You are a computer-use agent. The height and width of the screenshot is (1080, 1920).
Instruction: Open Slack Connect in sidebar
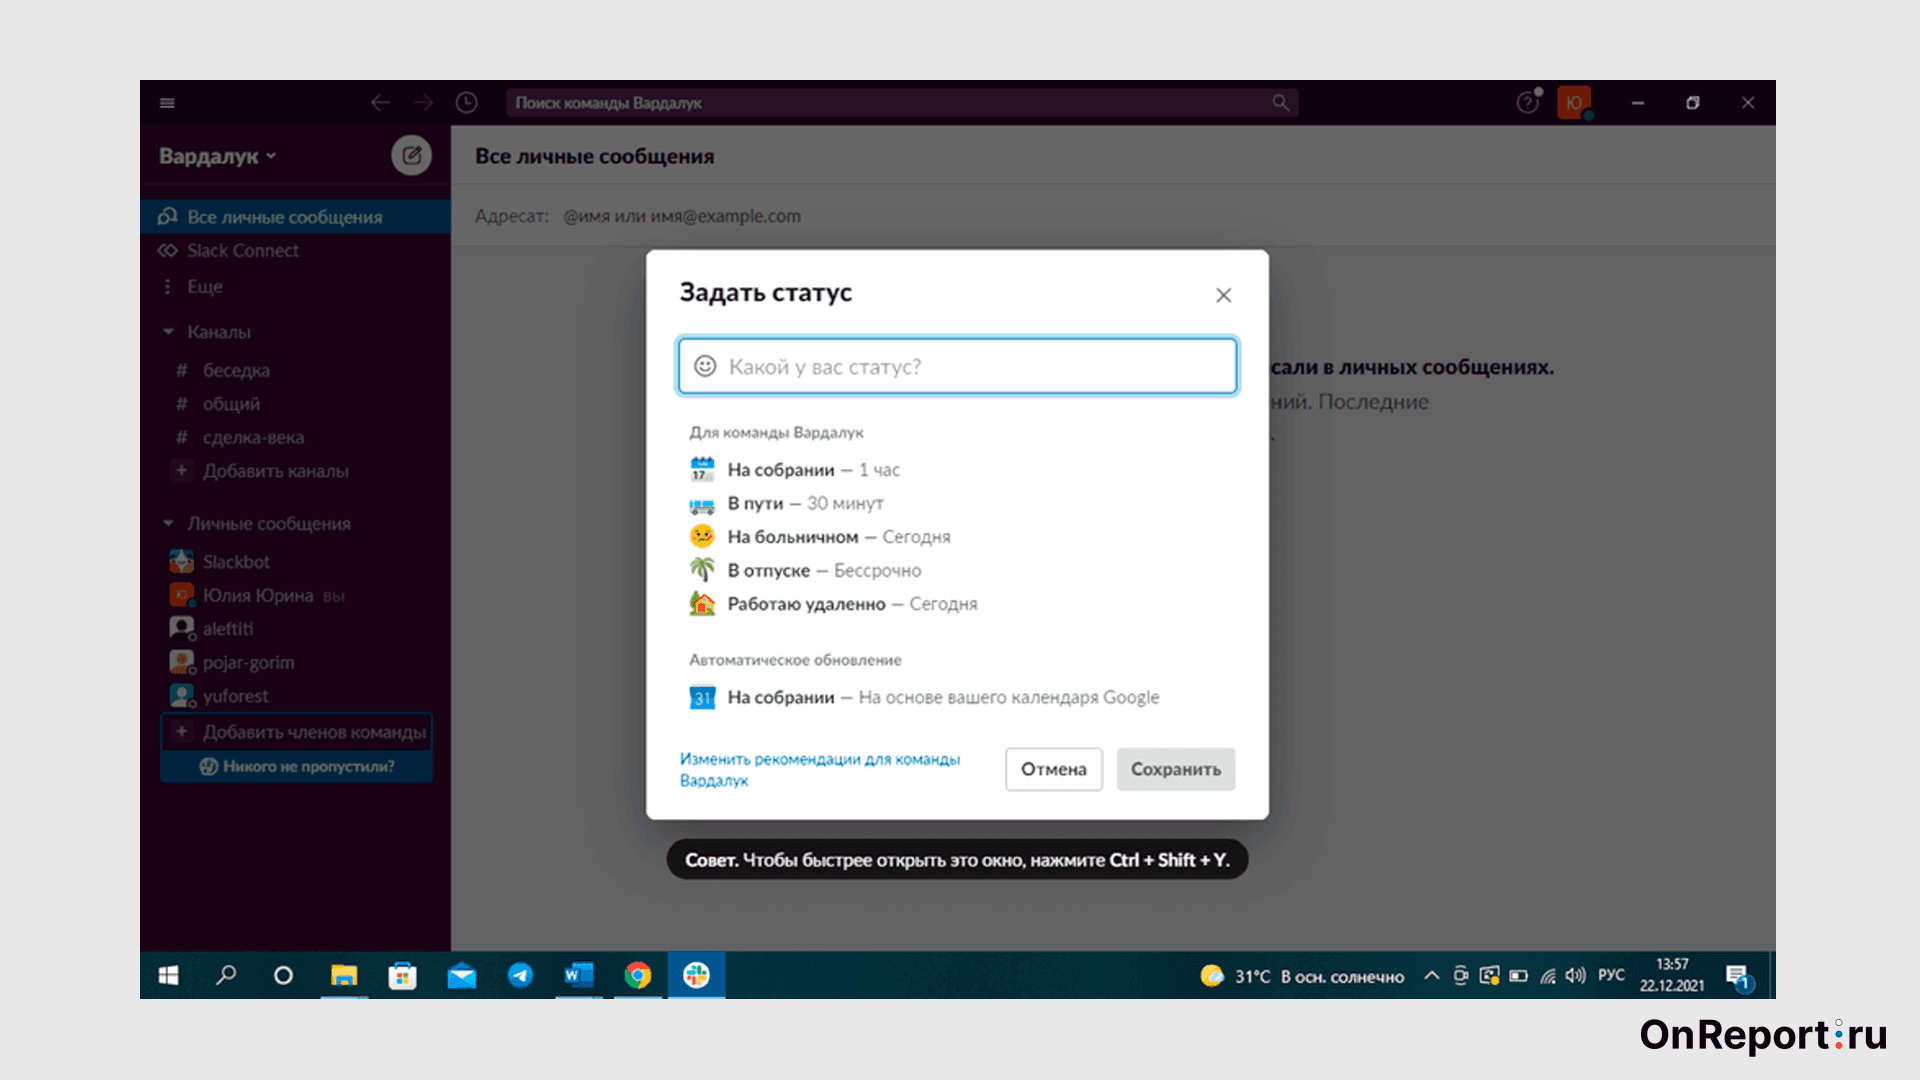pos(295,251)
